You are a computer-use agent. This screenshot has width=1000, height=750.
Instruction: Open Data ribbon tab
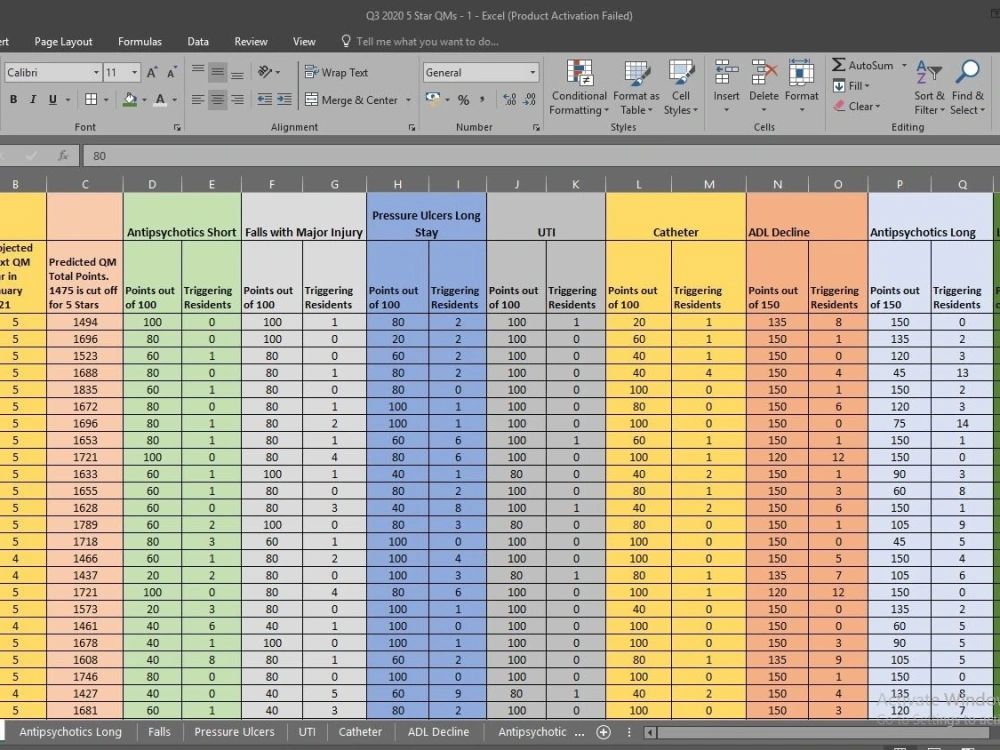pyautogui.click(x=198, y=41)
